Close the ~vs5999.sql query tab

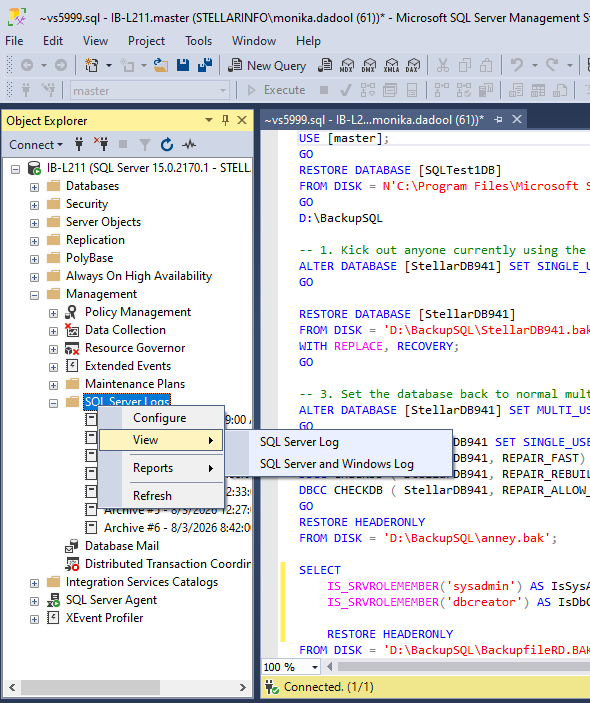tap(517, 119)
